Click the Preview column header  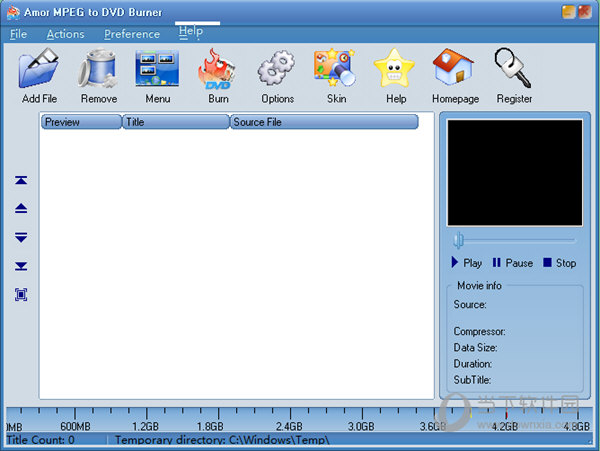(81, 122)
